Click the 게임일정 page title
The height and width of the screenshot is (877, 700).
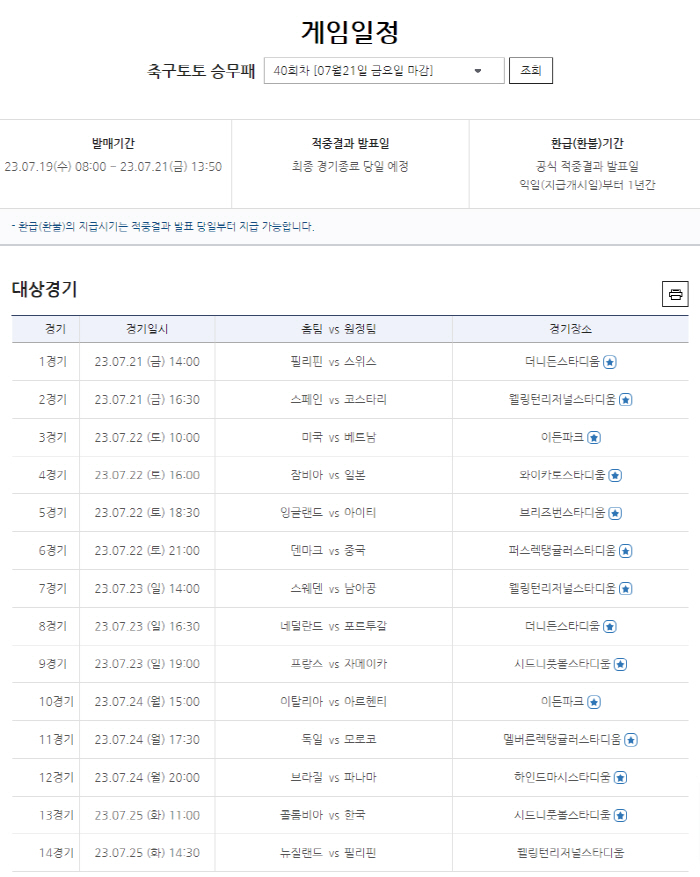click(x=350, y=31)
